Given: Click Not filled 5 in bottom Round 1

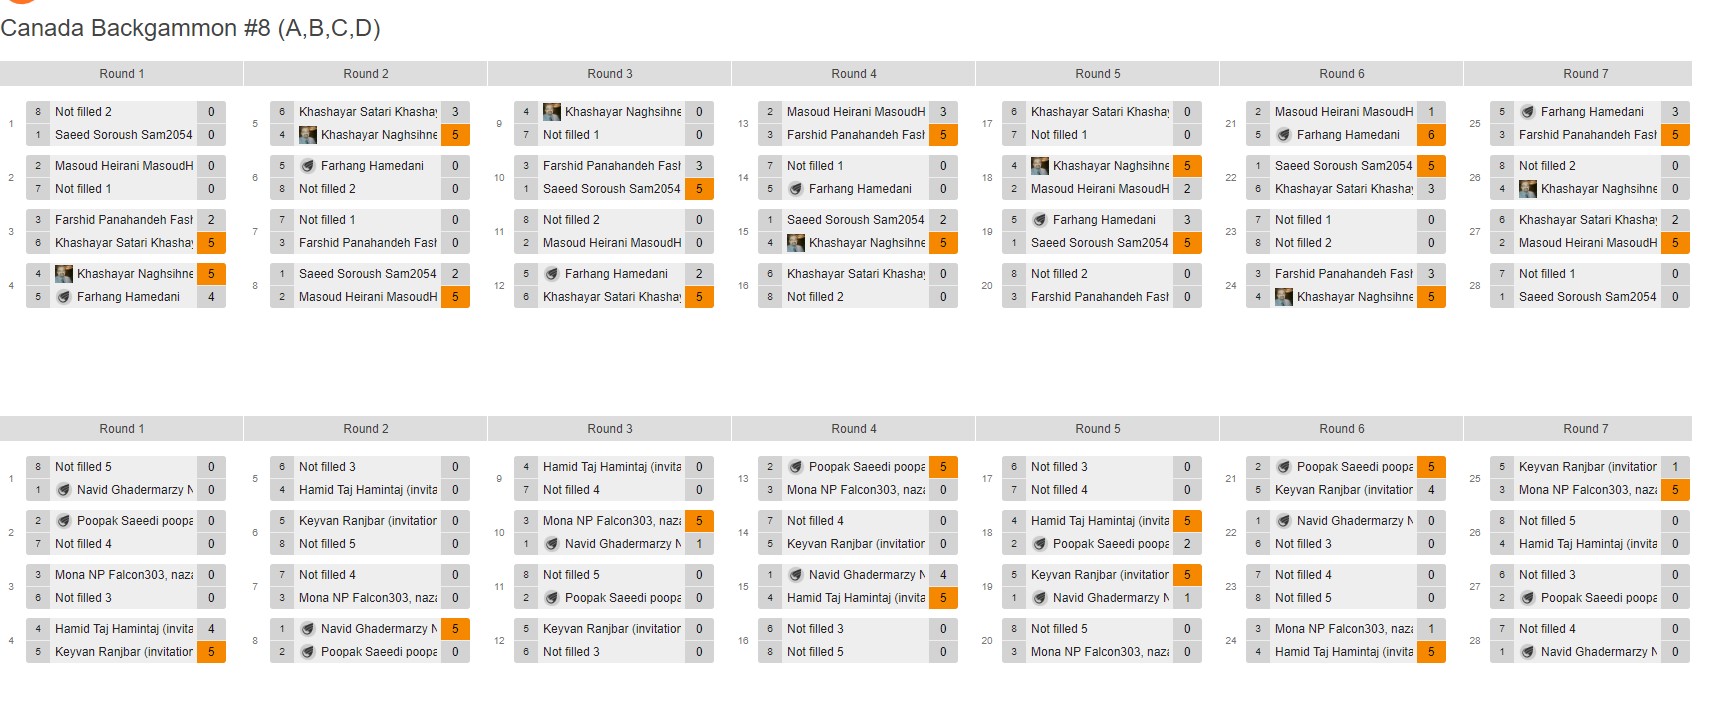Looking at the screenshot, I should (83, 467).
